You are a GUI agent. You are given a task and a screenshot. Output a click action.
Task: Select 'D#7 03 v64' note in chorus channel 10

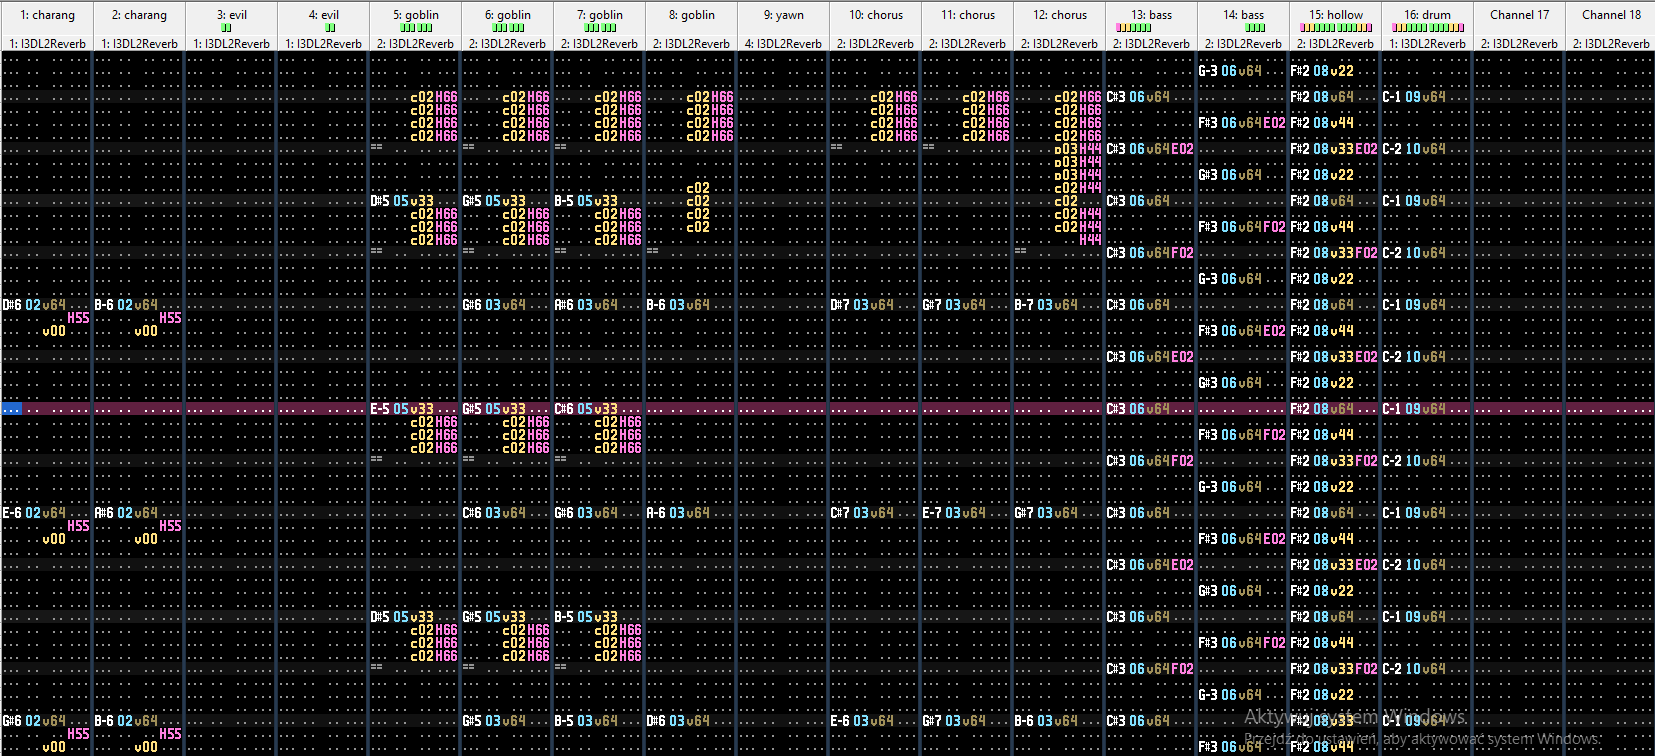862,305
